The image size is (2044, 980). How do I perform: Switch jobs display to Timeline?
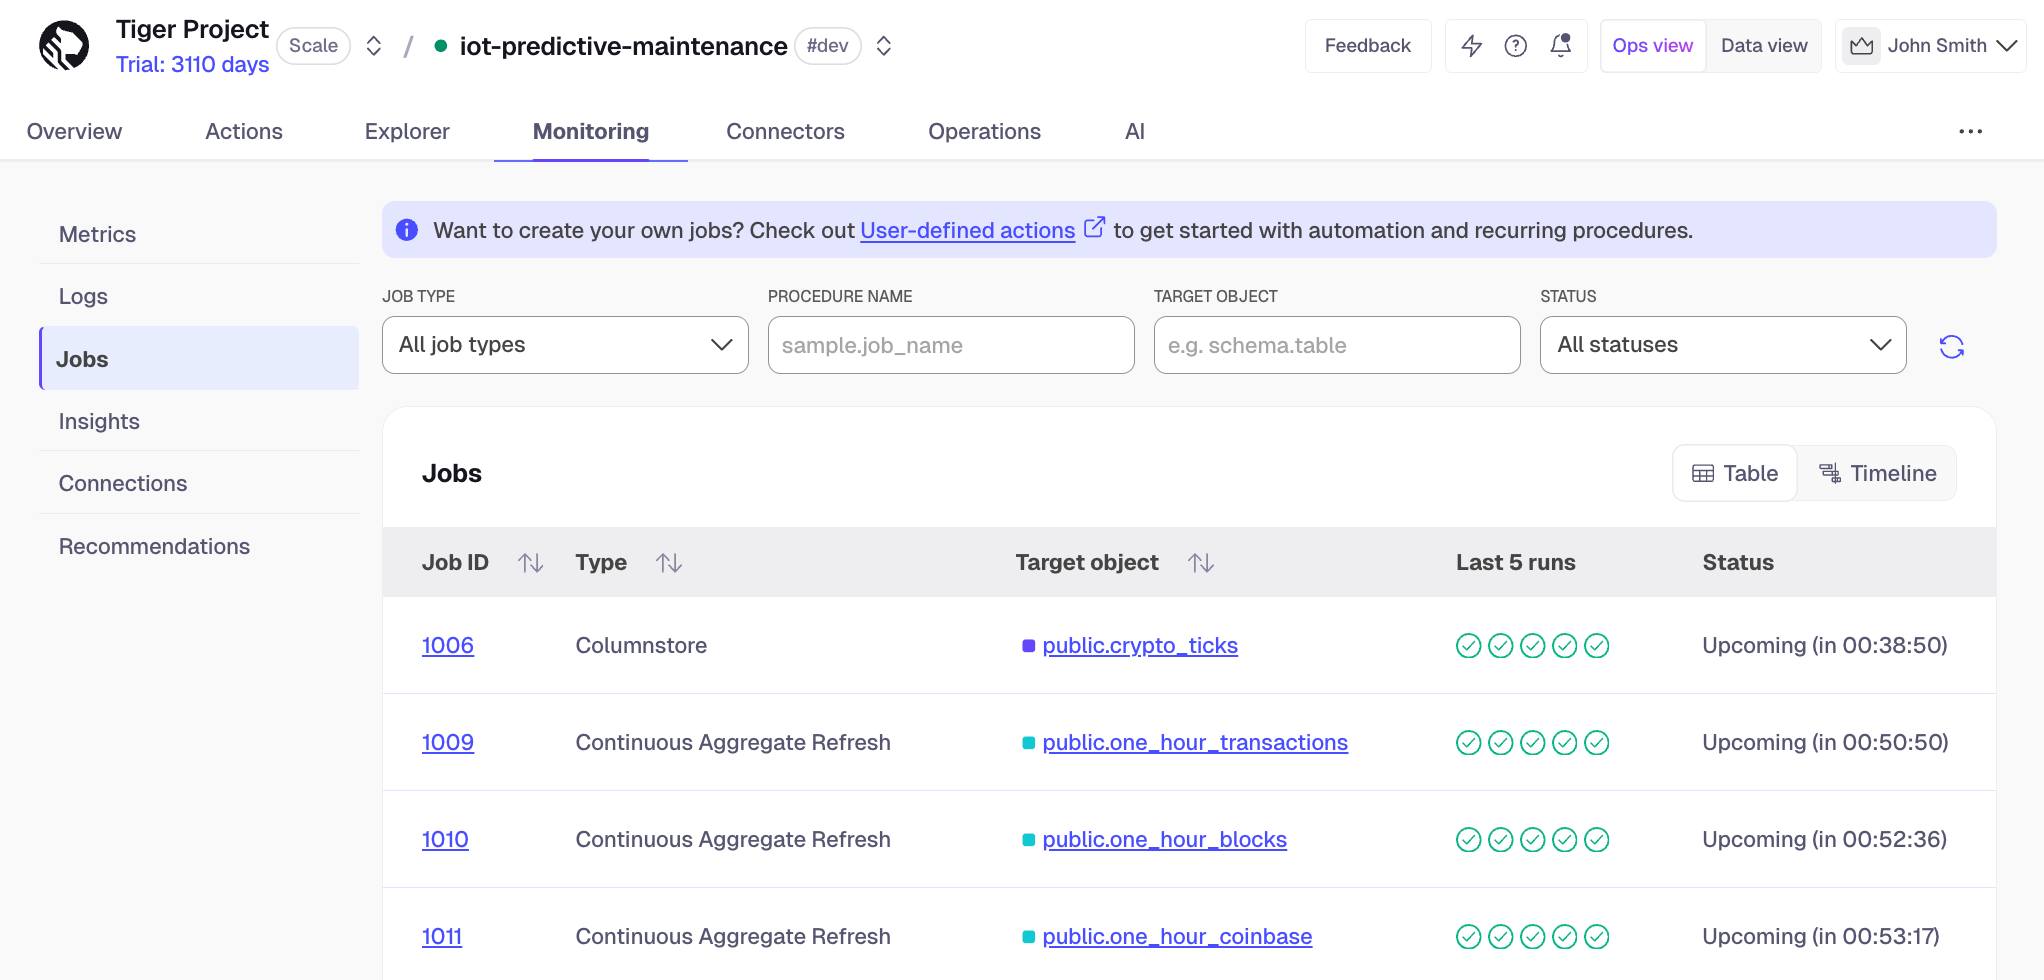point(1877,474)
